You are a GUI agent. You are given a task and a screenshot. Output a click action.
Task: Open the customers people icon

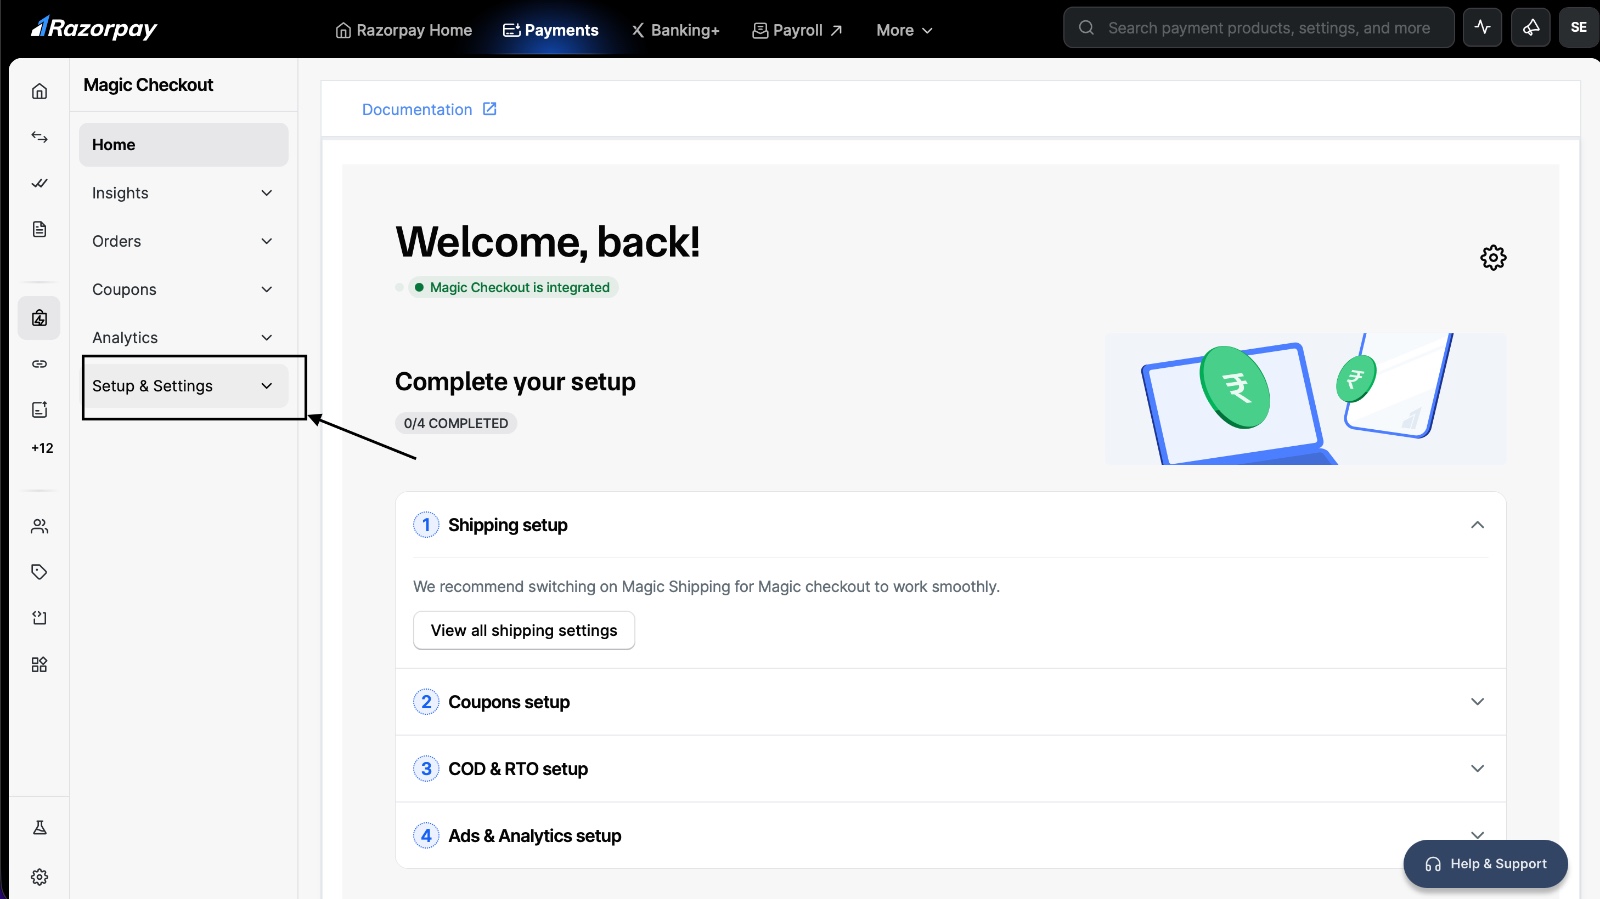point(39,526)
